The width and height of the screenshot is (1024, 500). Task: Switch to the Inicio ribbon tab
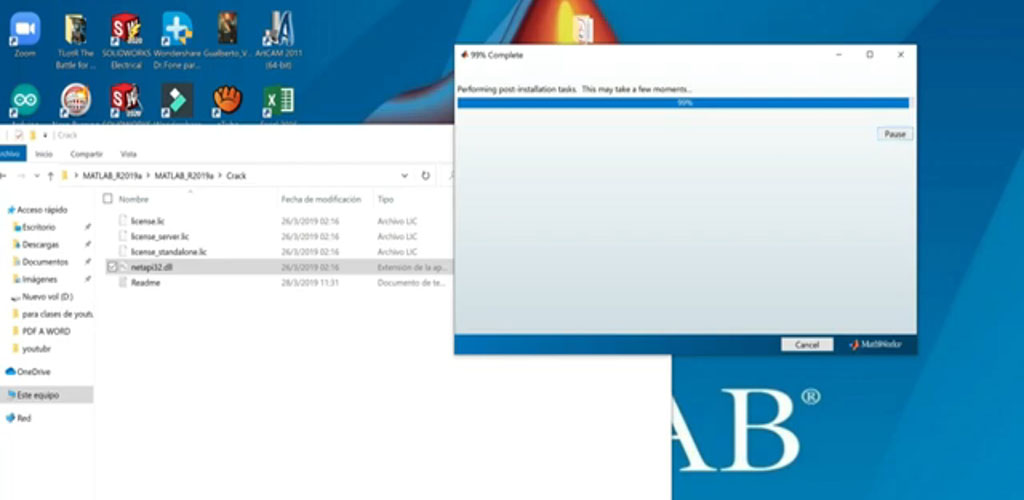[x=44, y=154]
